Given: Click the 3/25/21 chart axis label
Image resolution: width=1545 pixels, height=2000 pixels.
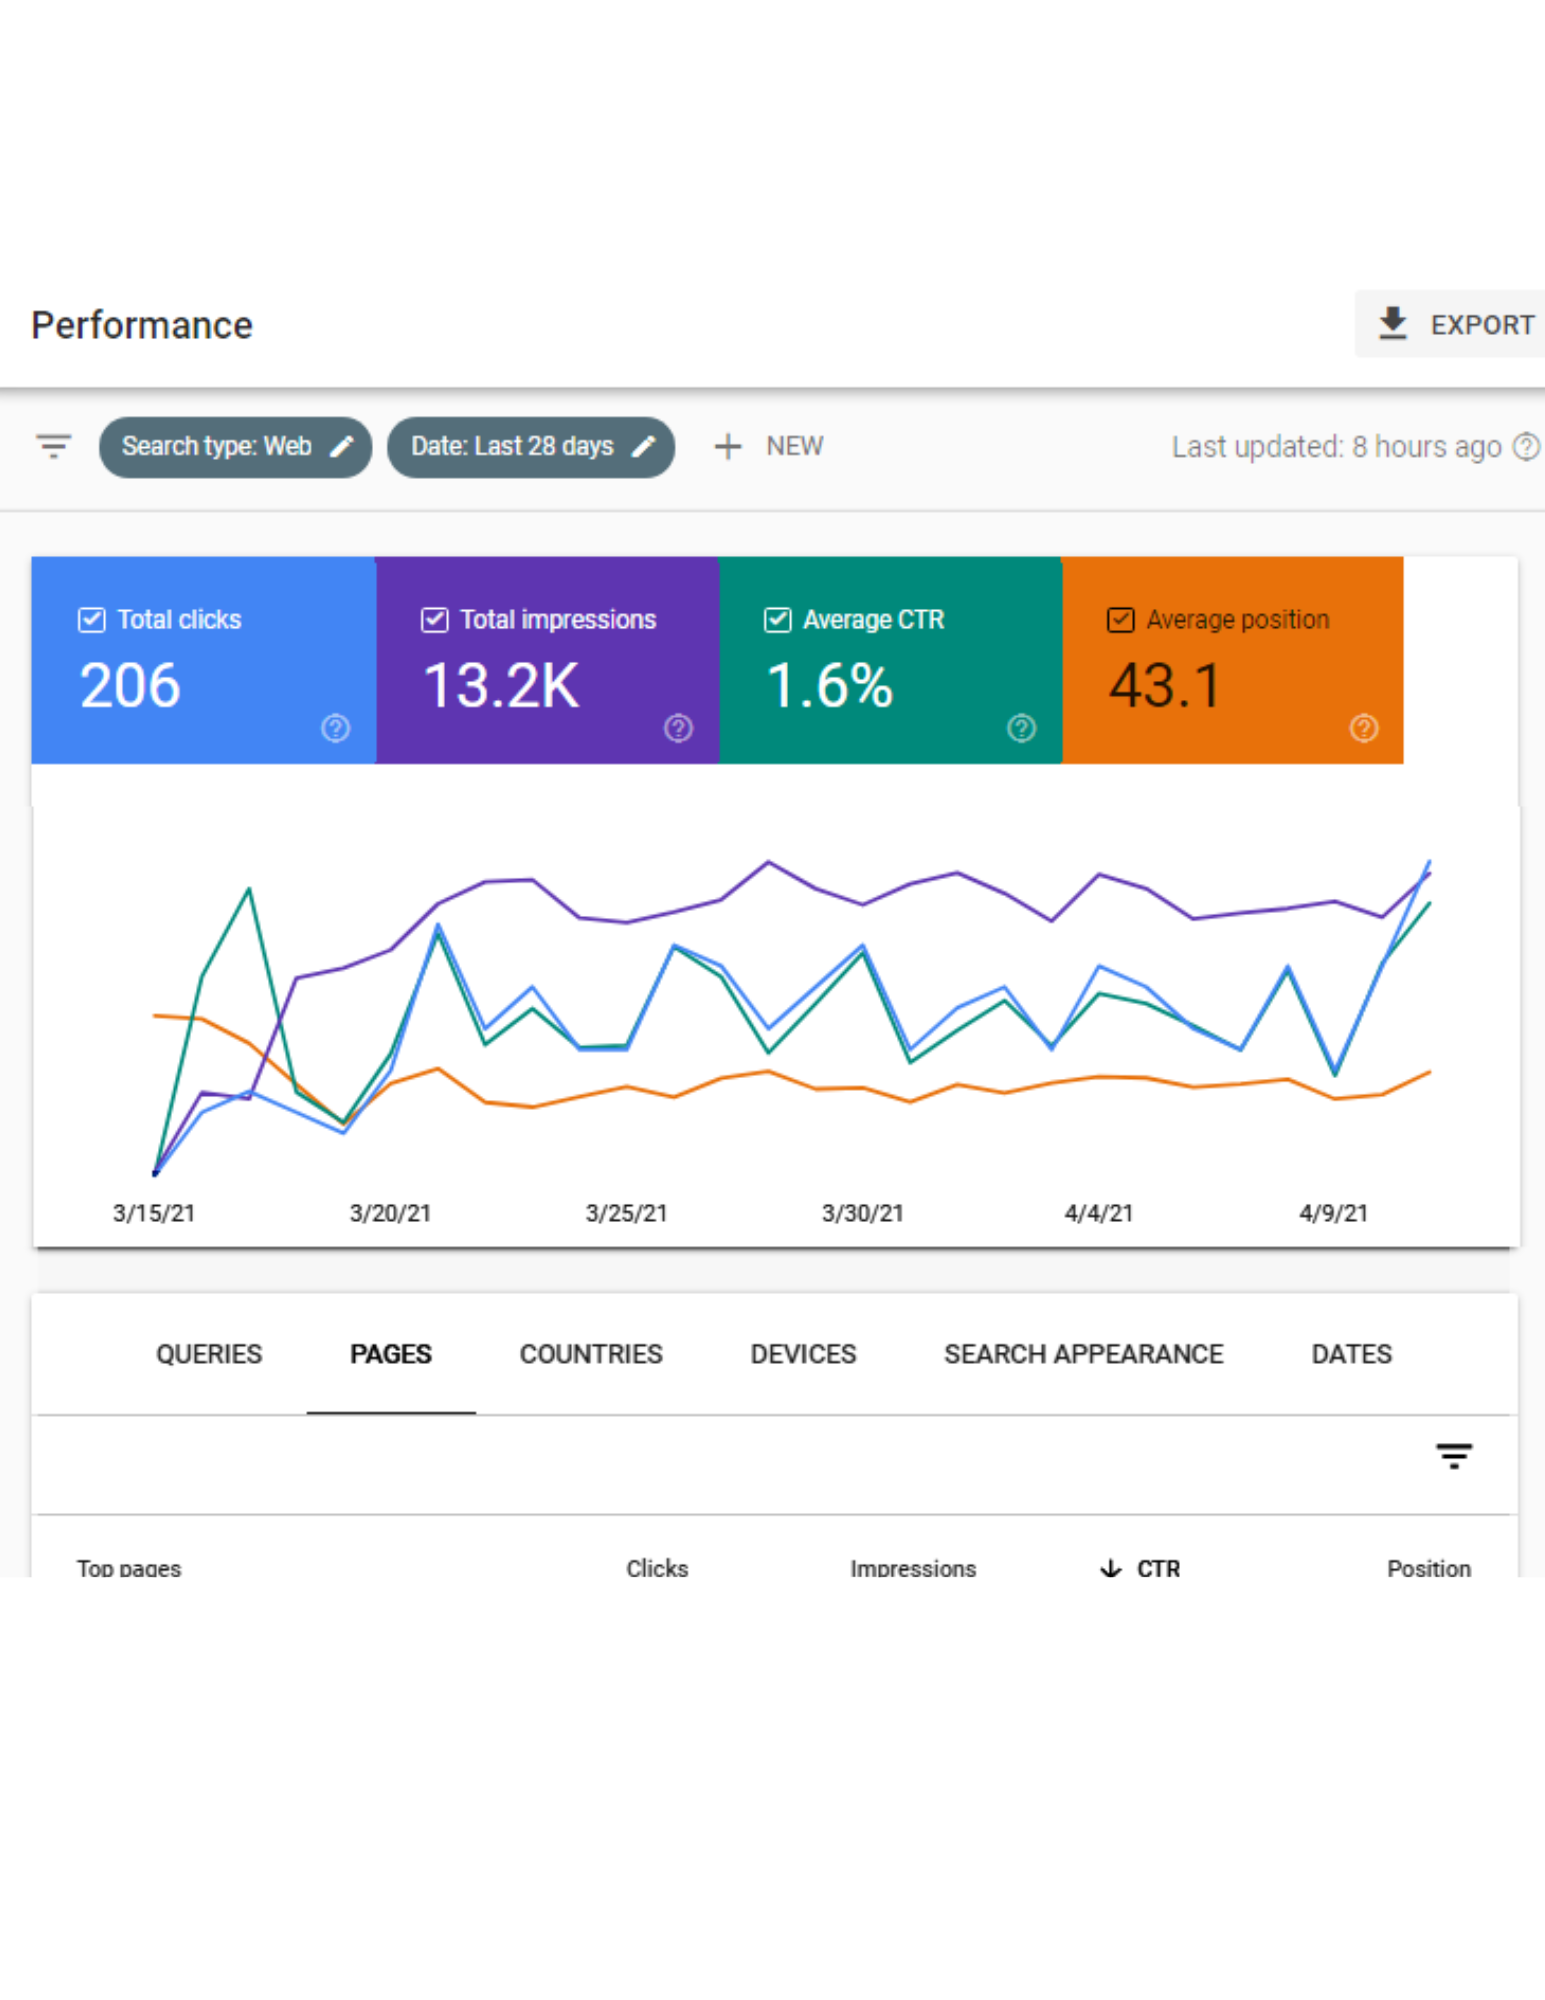Looking at the screenshot, I should click(626, 1213).
